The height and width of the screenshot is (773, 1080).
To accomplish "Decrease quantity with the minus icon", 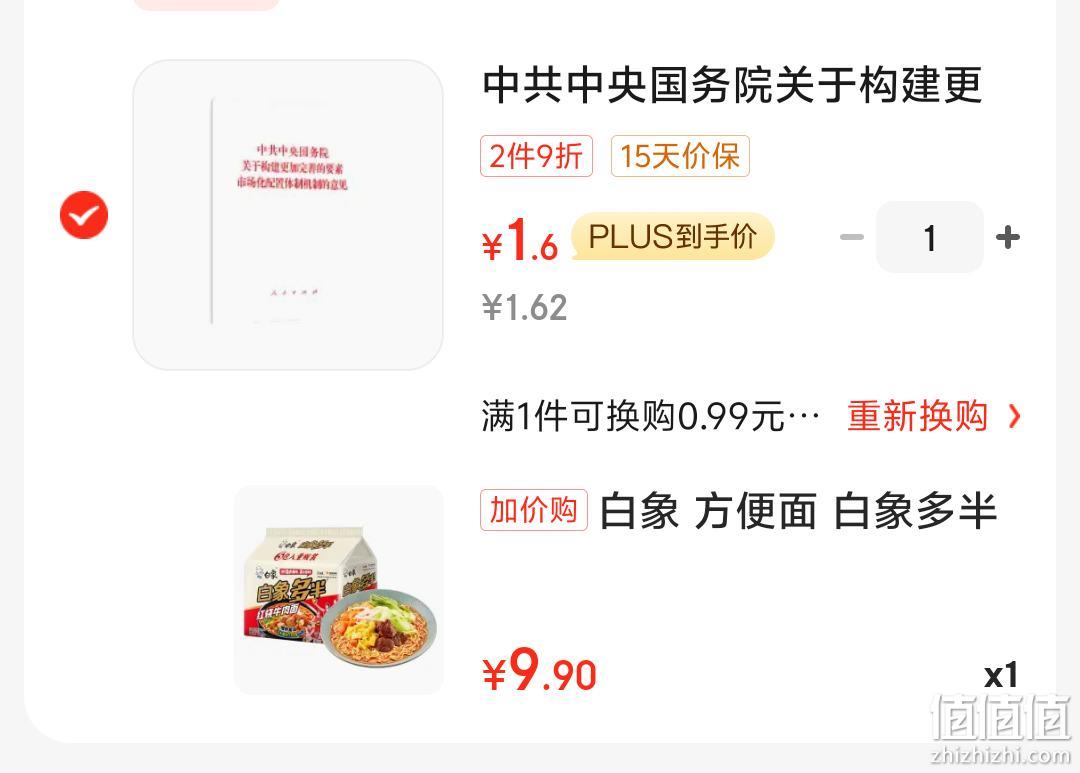I will point(852,237).
